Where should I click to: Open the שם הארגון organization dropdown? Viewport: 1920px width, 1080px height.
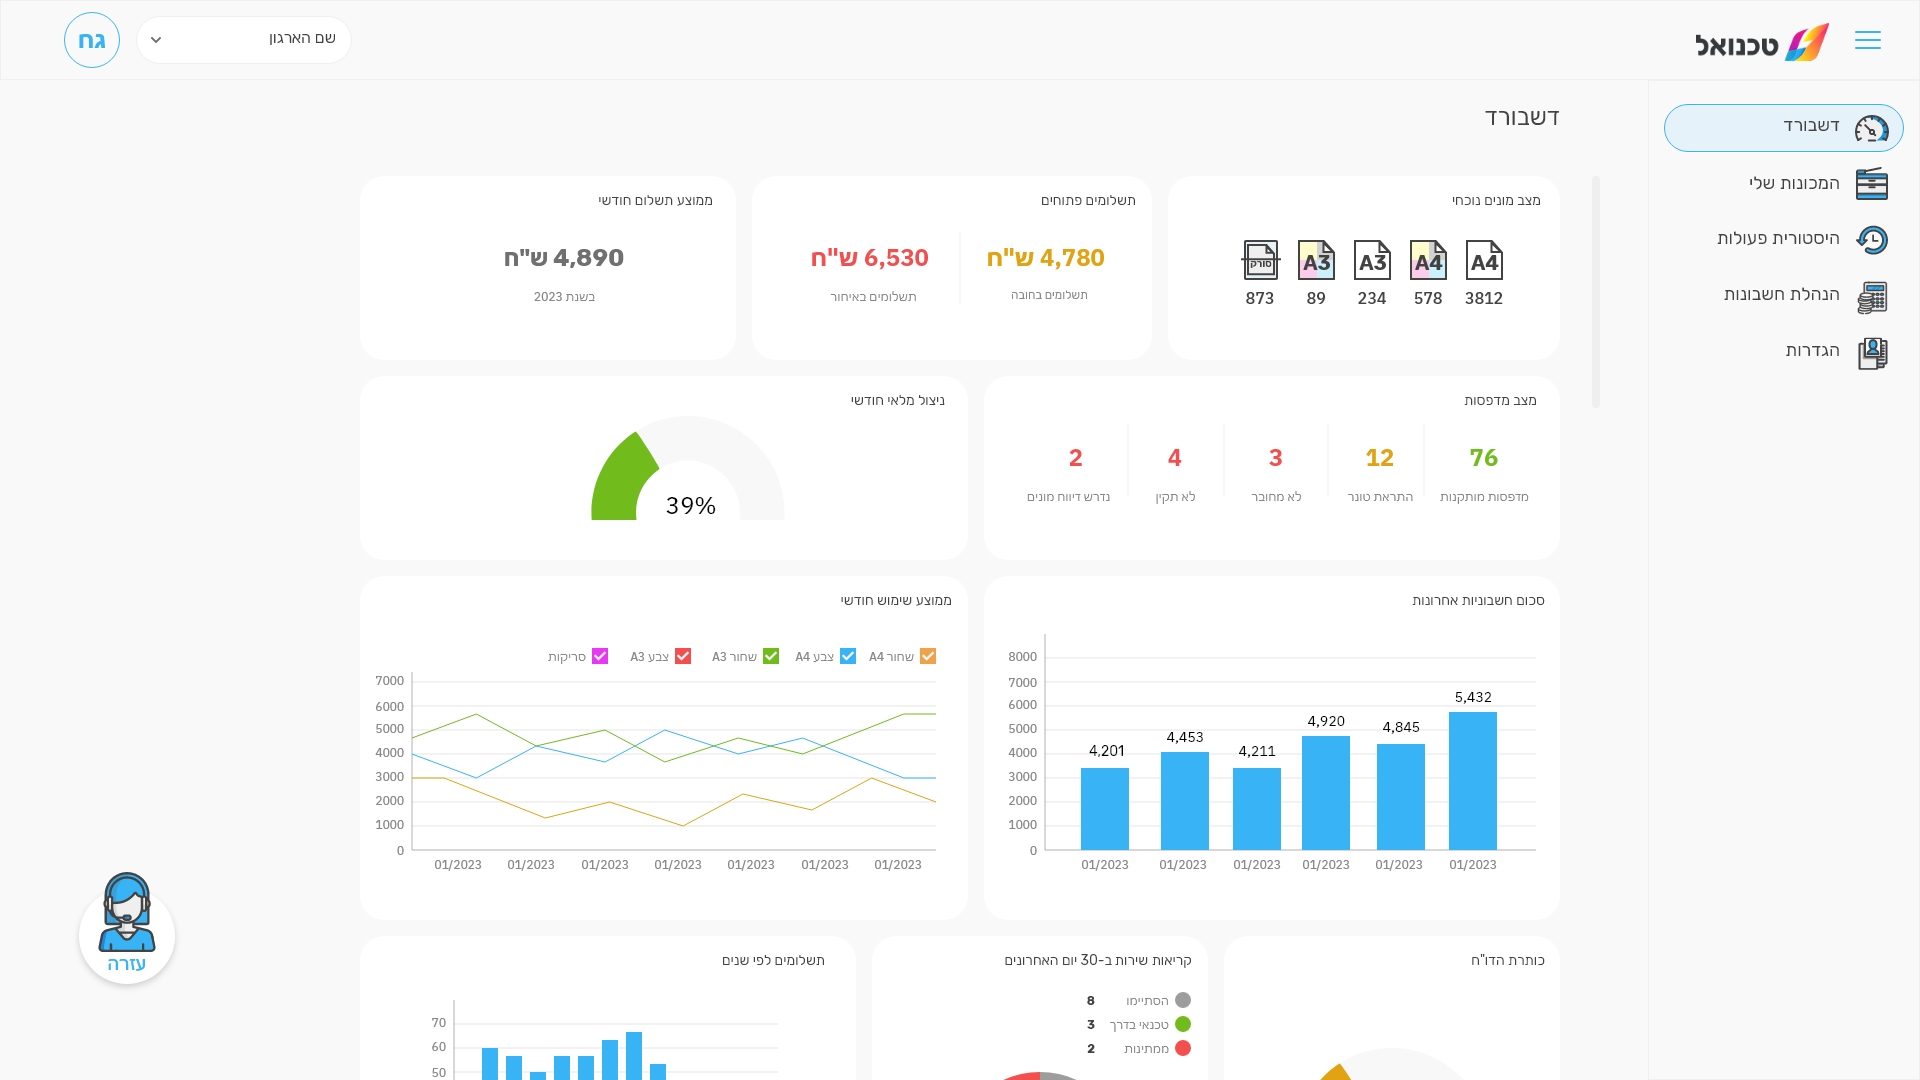tap(244, 40)
